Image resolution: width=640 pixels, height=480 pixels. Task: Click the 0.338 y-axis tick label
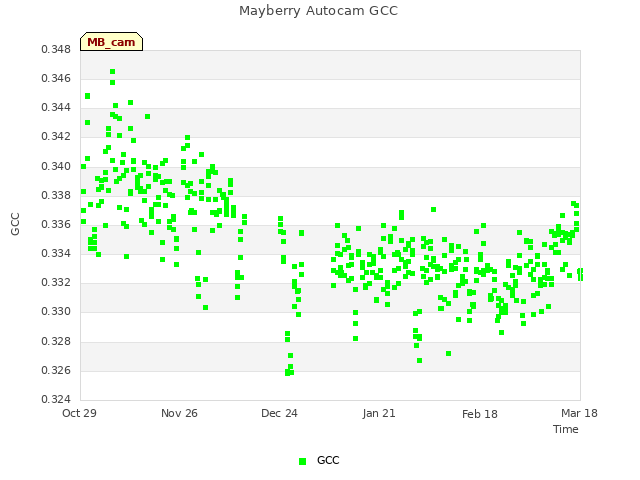click(x=56, y=196)
